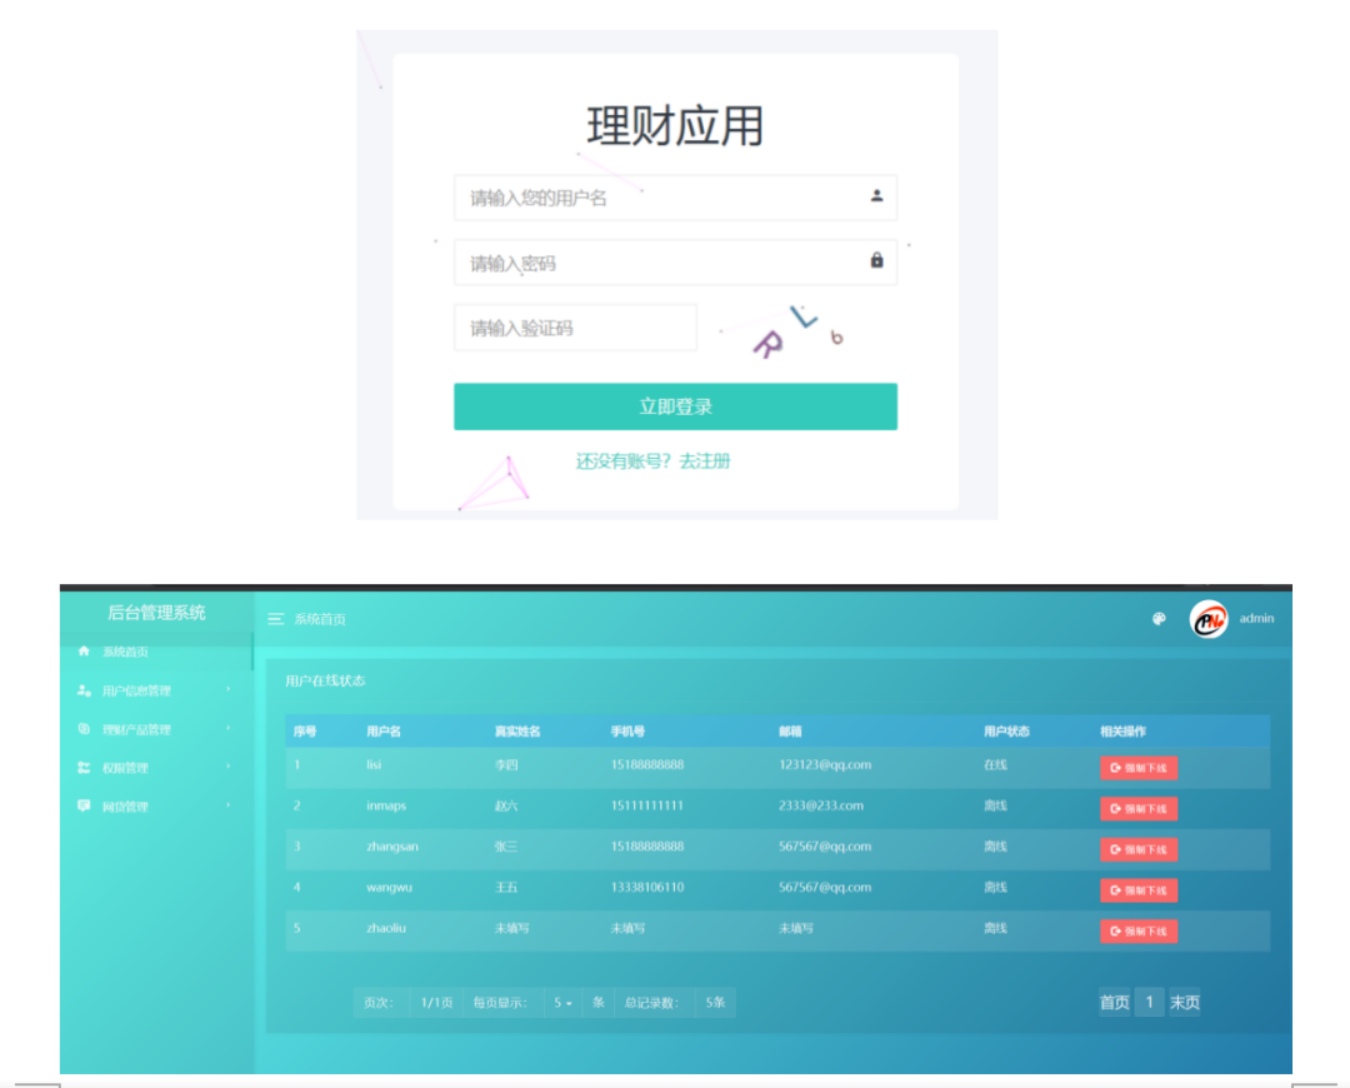Select 系统首页 in the sidebar menu

tap(125, 652)
